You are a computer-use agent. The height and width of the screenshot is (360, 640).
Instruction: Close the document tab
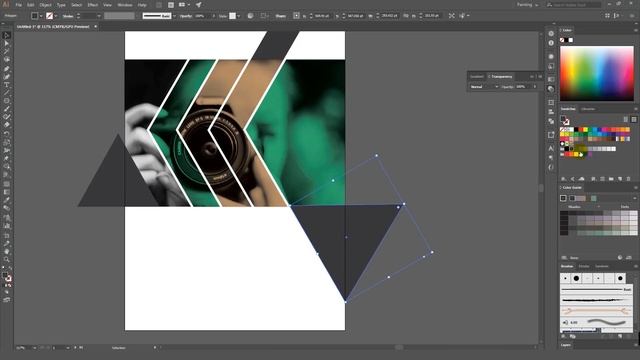pyautogui.click(x=96, y=27)
